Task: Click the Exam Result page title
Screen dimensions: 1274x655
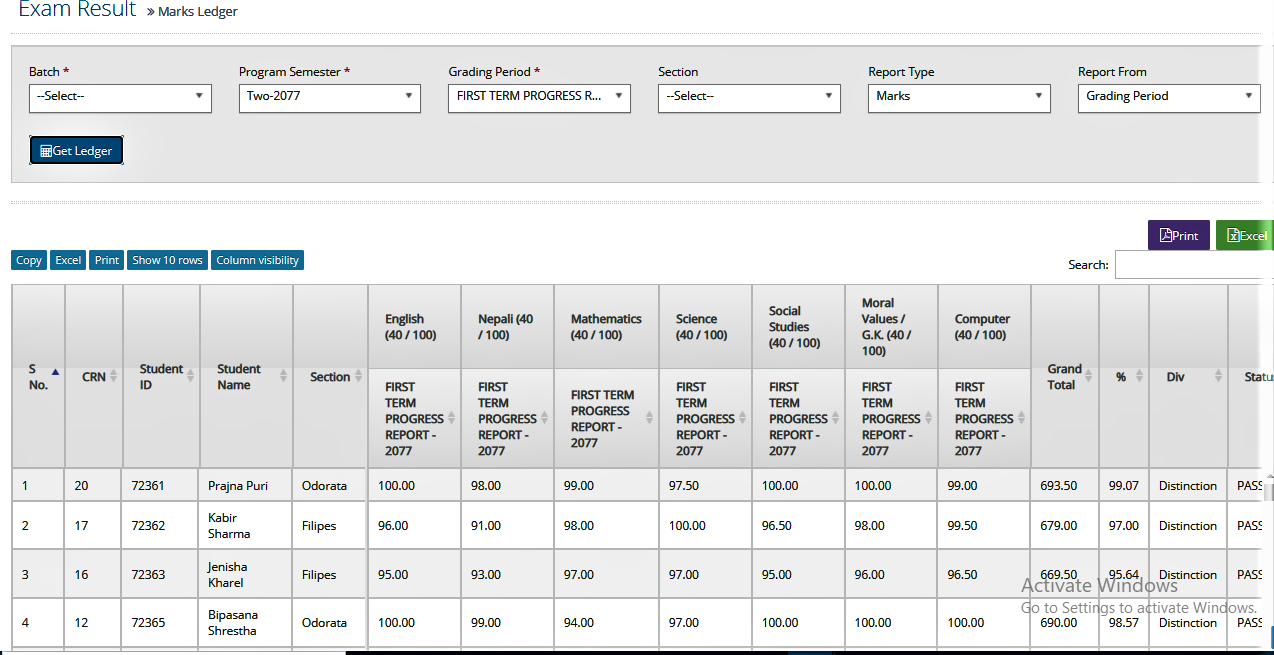Action: point(77,10)
